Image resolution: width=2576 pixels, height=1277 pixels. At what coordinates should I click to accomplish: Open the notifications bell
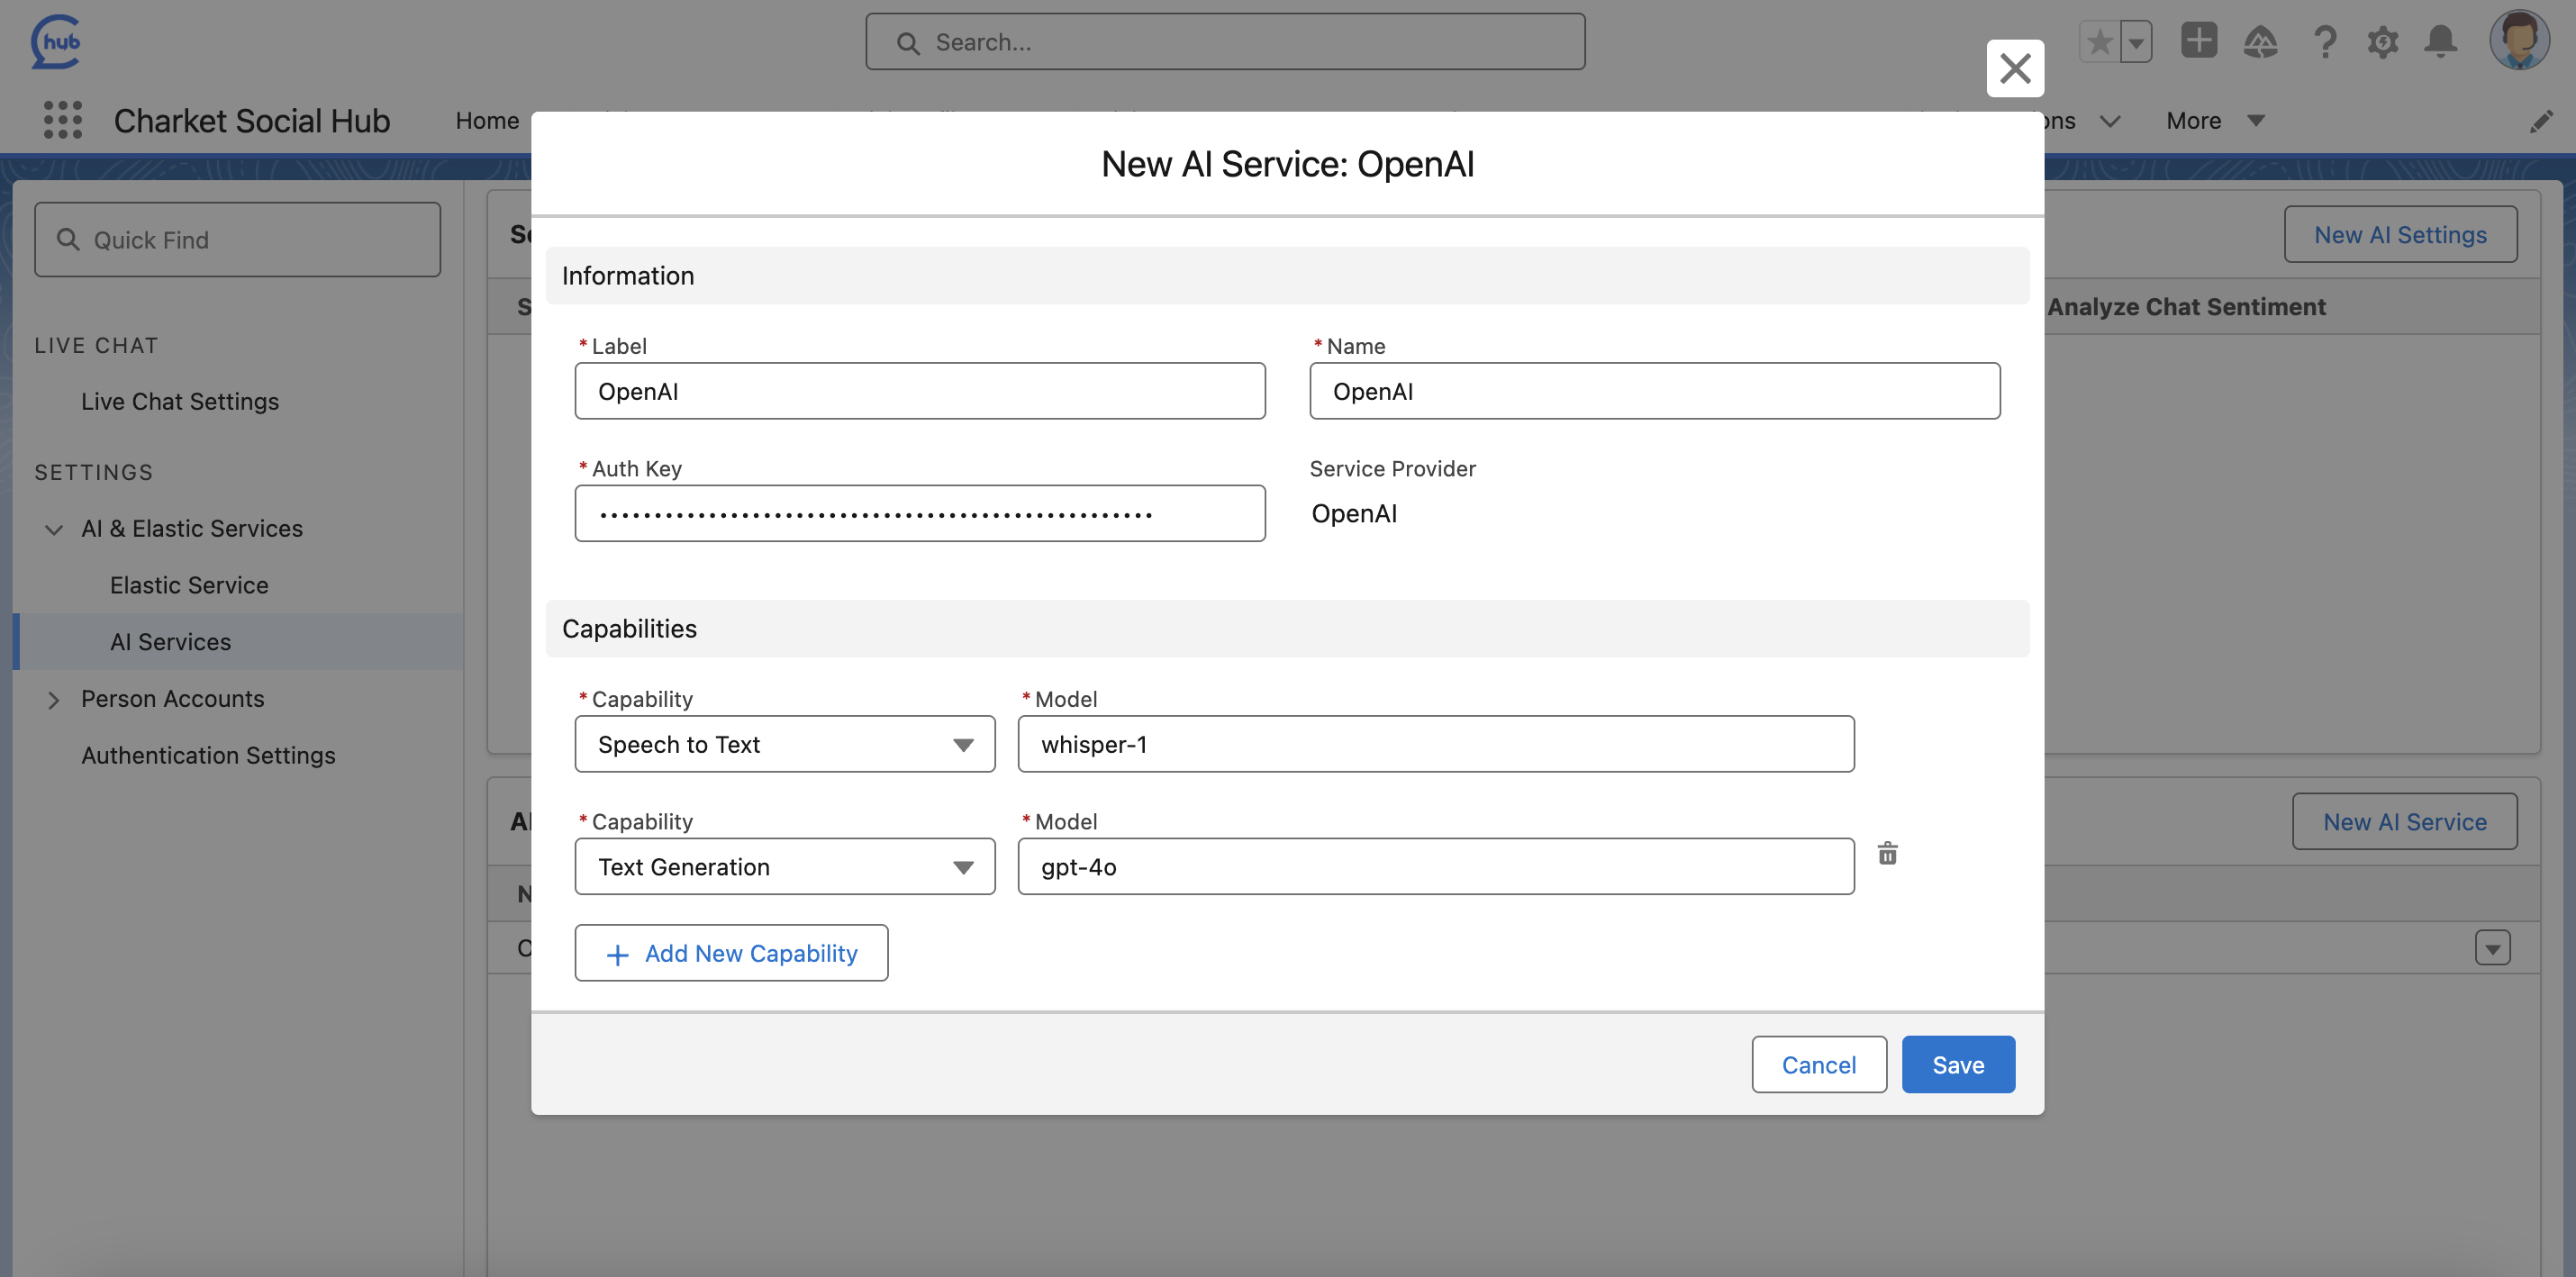pos(2440,42)
